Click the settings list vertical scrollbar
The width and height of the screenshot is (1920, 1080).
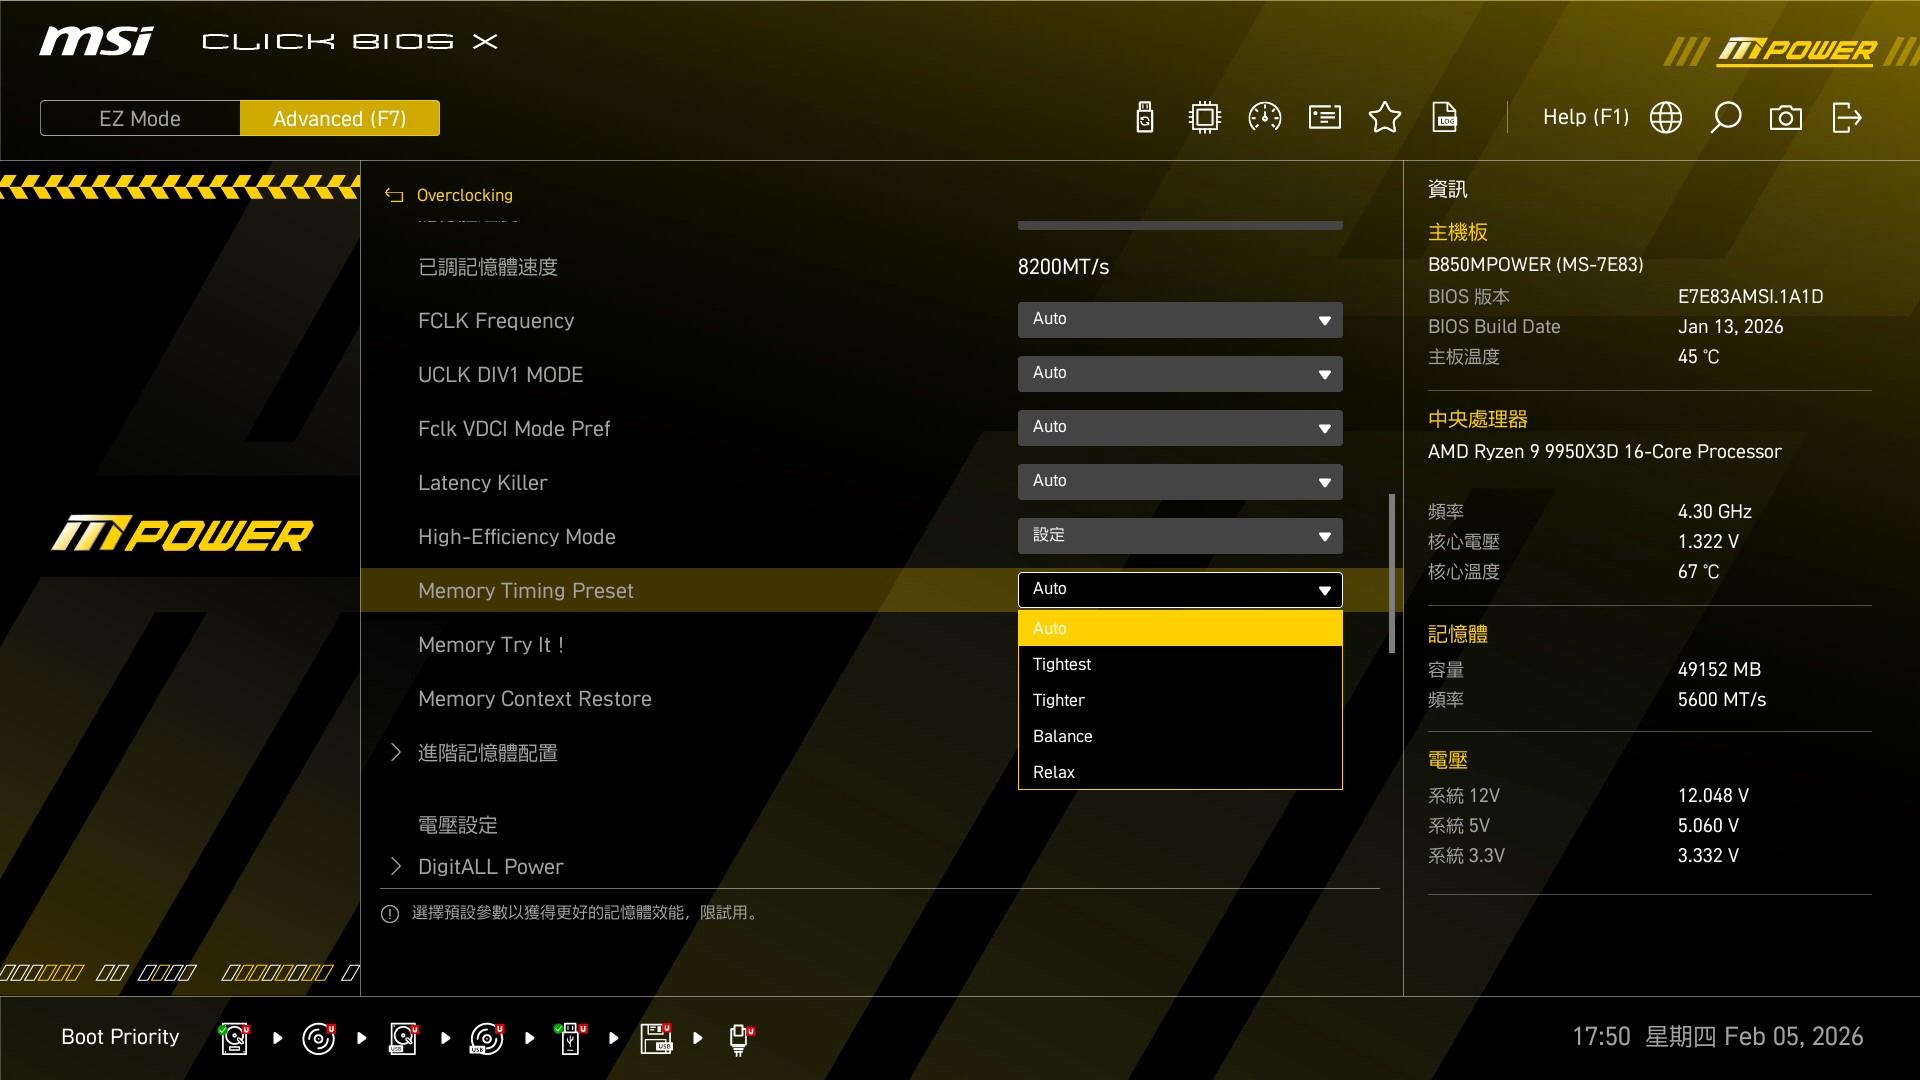(1392, 573)
